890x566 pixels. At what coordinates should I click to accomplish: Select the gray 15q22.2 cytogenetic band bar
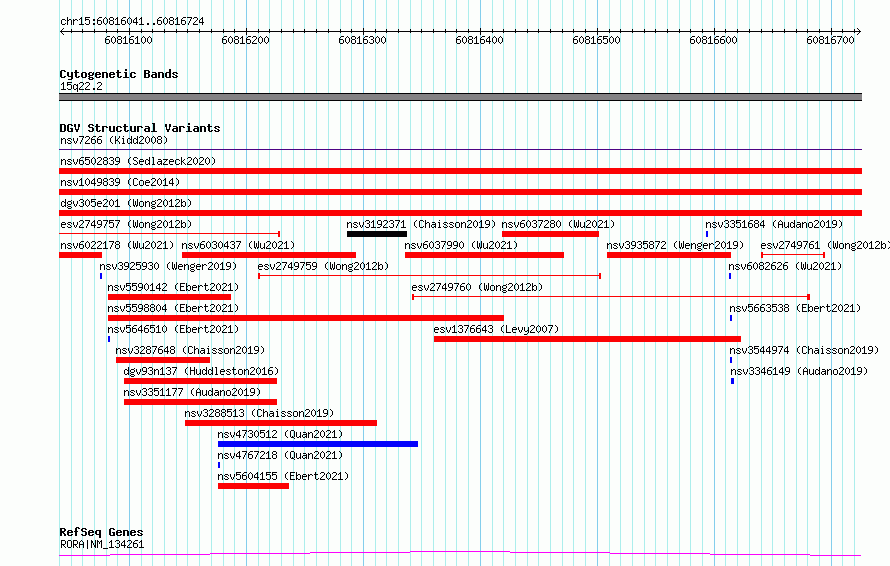coord(460,97)
